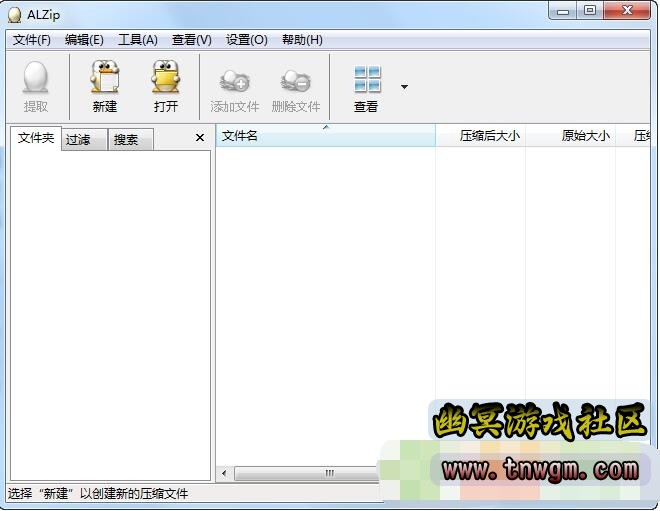Minimize the ALZip window

pos(563,11)
